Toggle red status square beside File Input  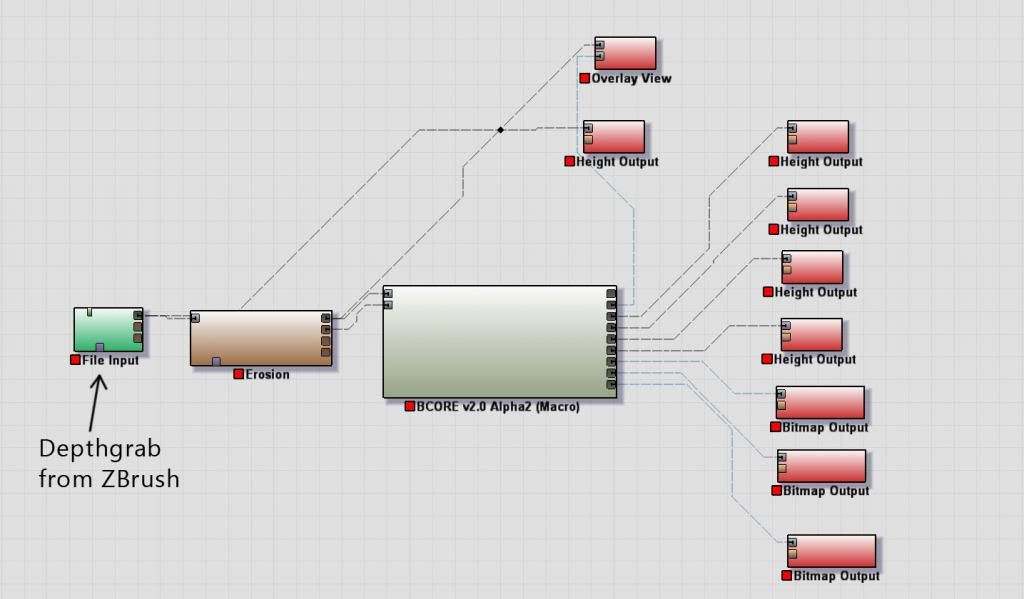pyautogui.click(x=75, y=360)
